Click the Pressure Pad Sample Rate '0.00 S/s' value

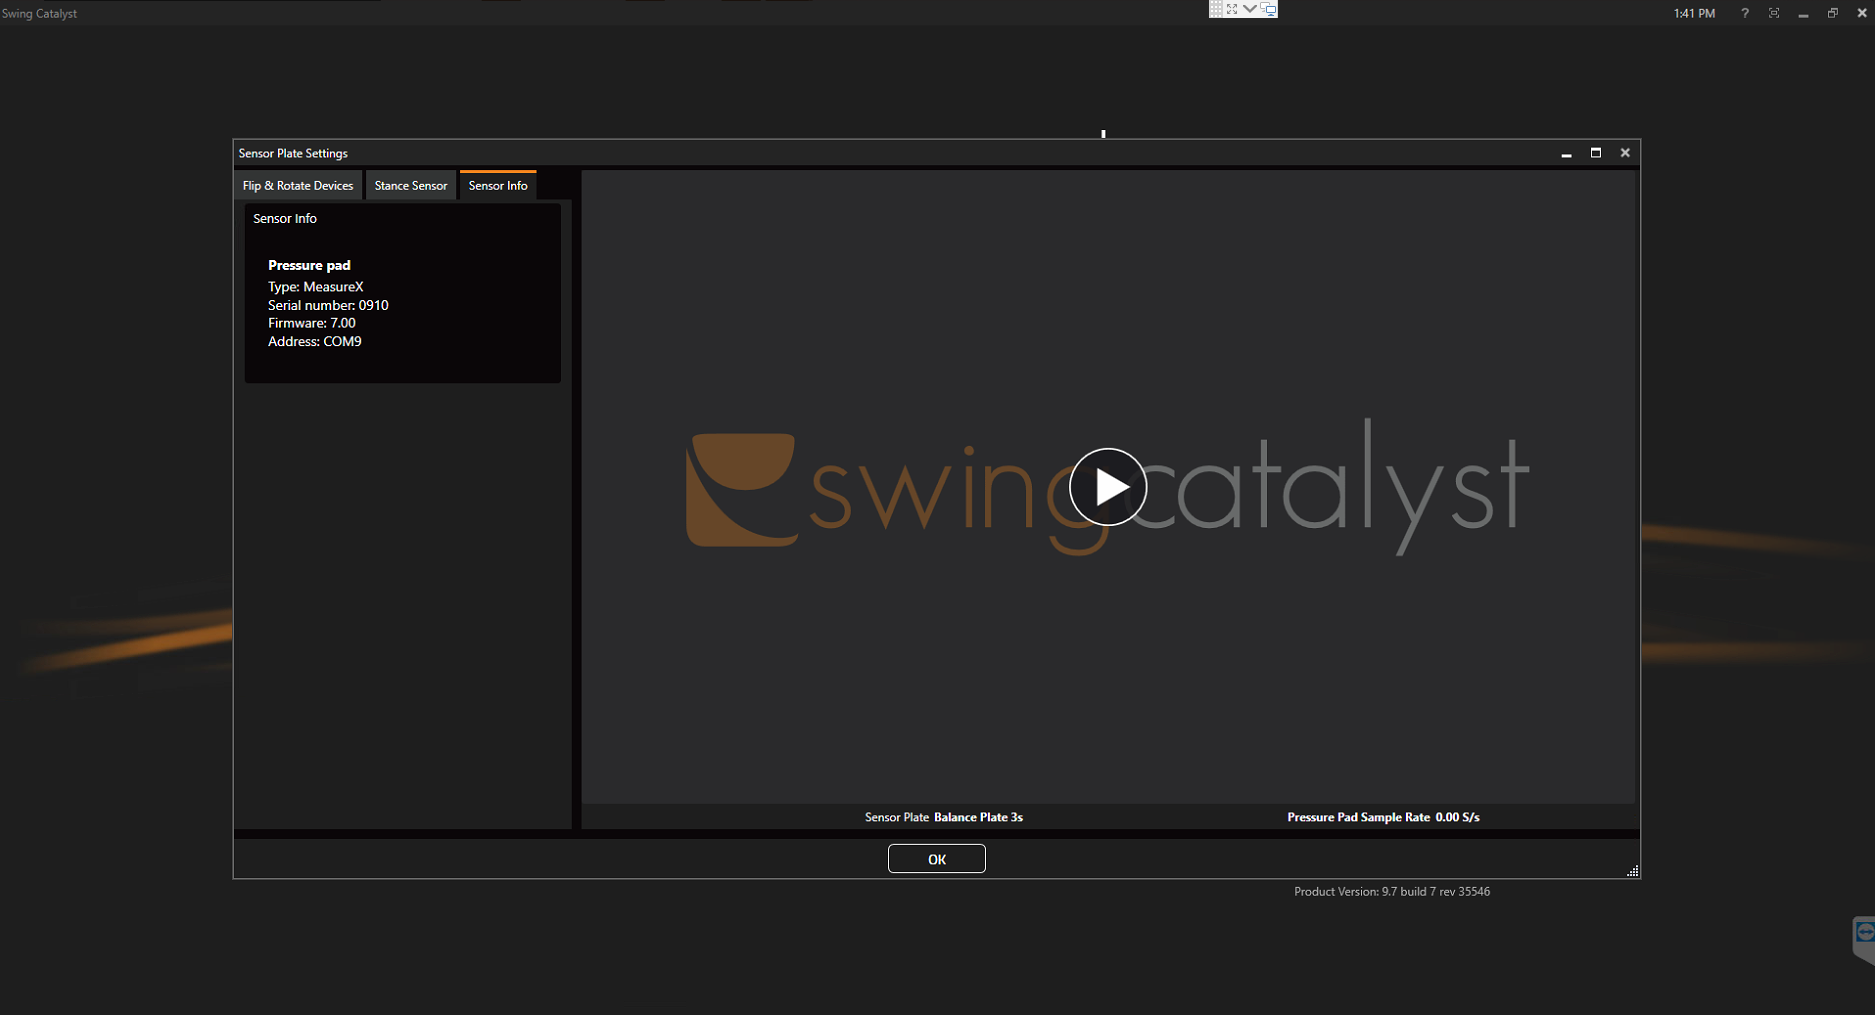tap(1457, 817)
